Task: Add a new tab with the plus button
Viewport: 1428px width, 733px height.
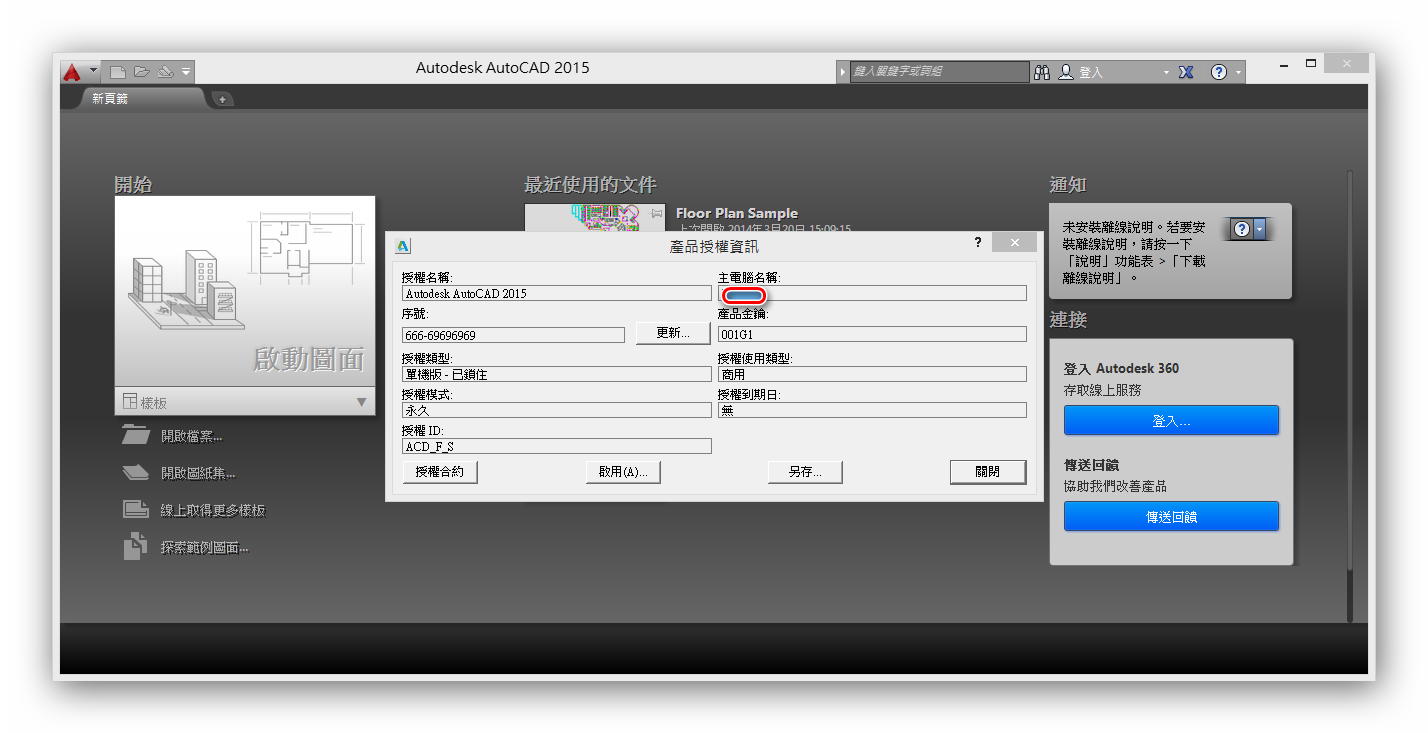Action: coord(222,99)
